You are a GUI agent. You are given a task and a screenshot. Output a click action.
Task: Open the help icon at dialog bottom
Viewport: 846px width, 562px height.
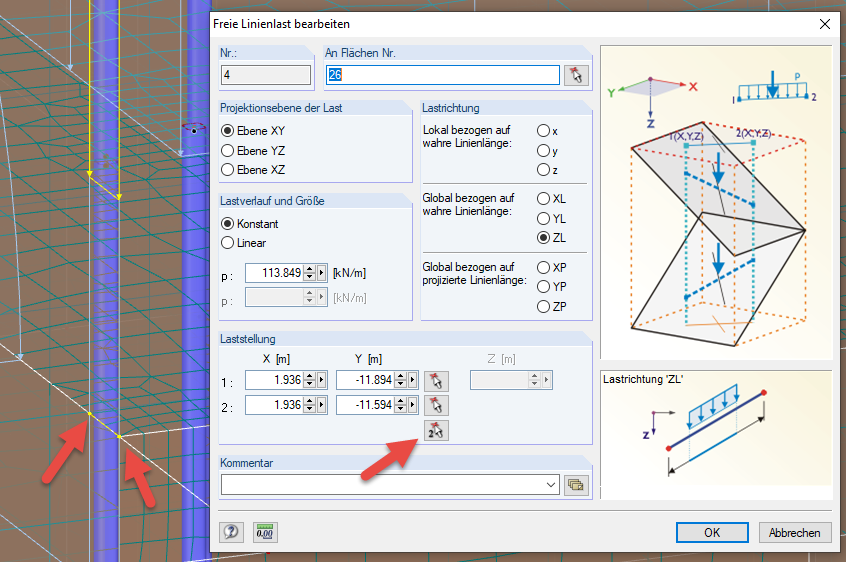coord(231,532)
